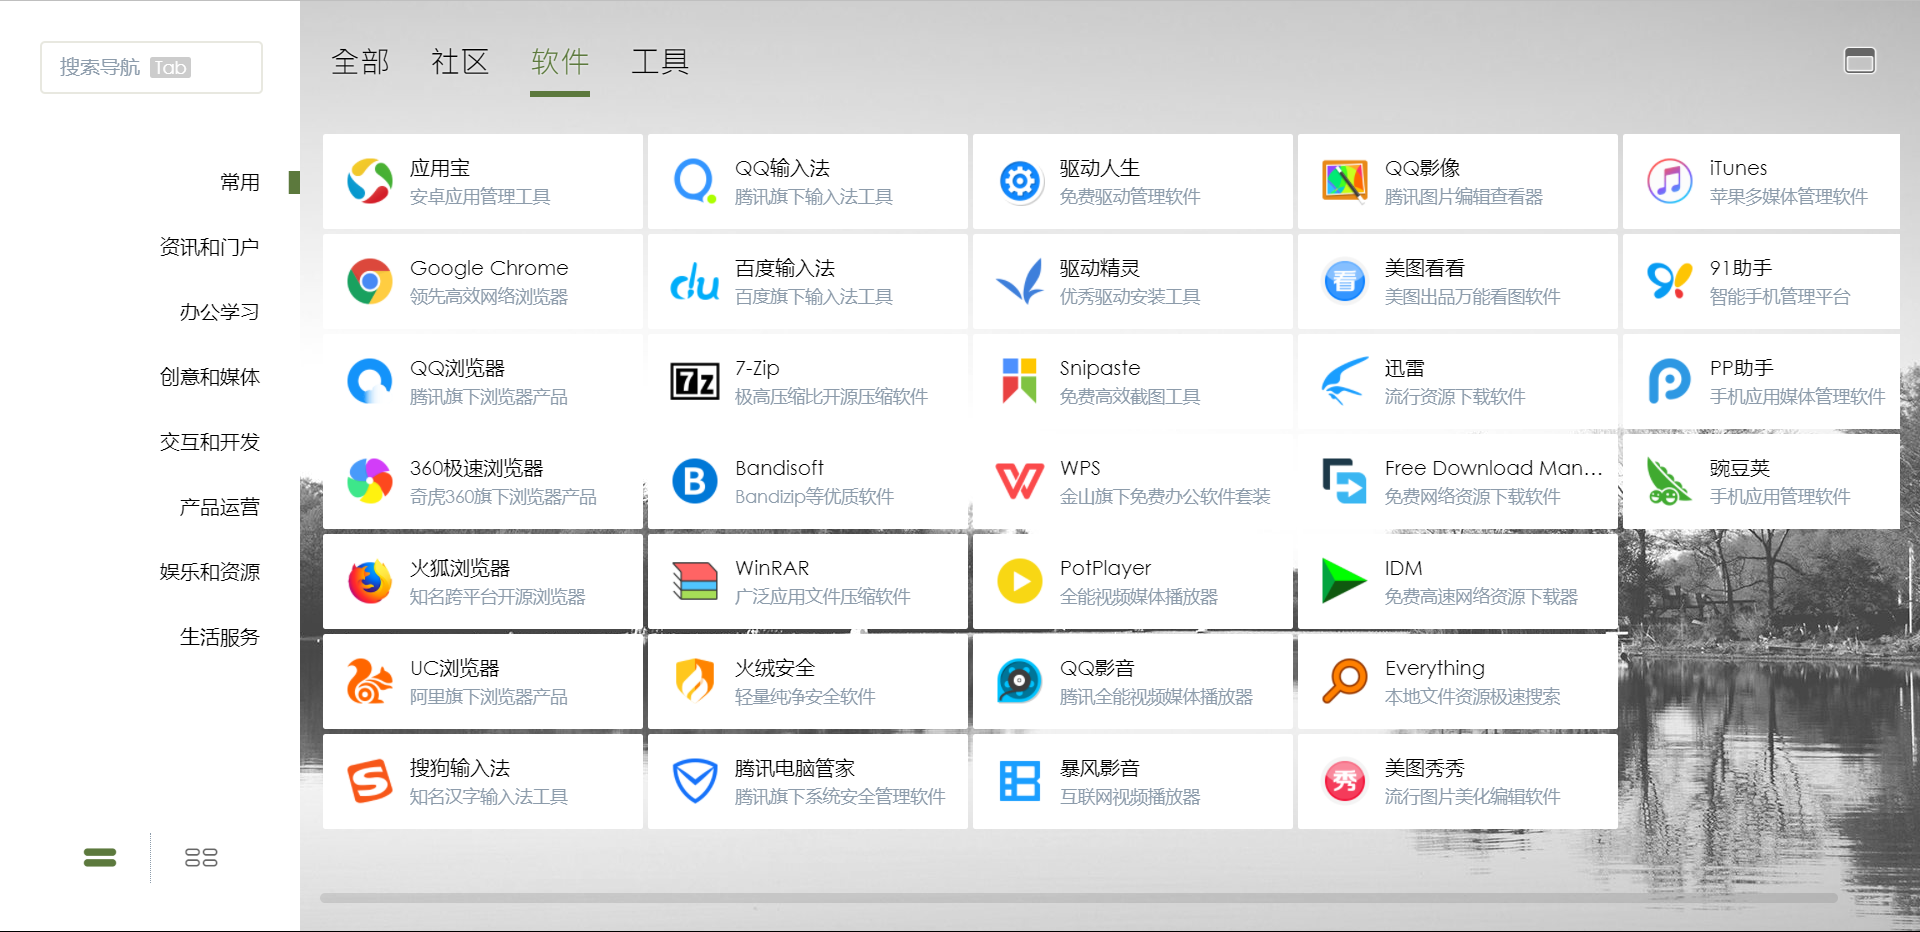This screenshot has width=1920, height=932.
Task: Click the WinRAR books icon
Action: 695,581
